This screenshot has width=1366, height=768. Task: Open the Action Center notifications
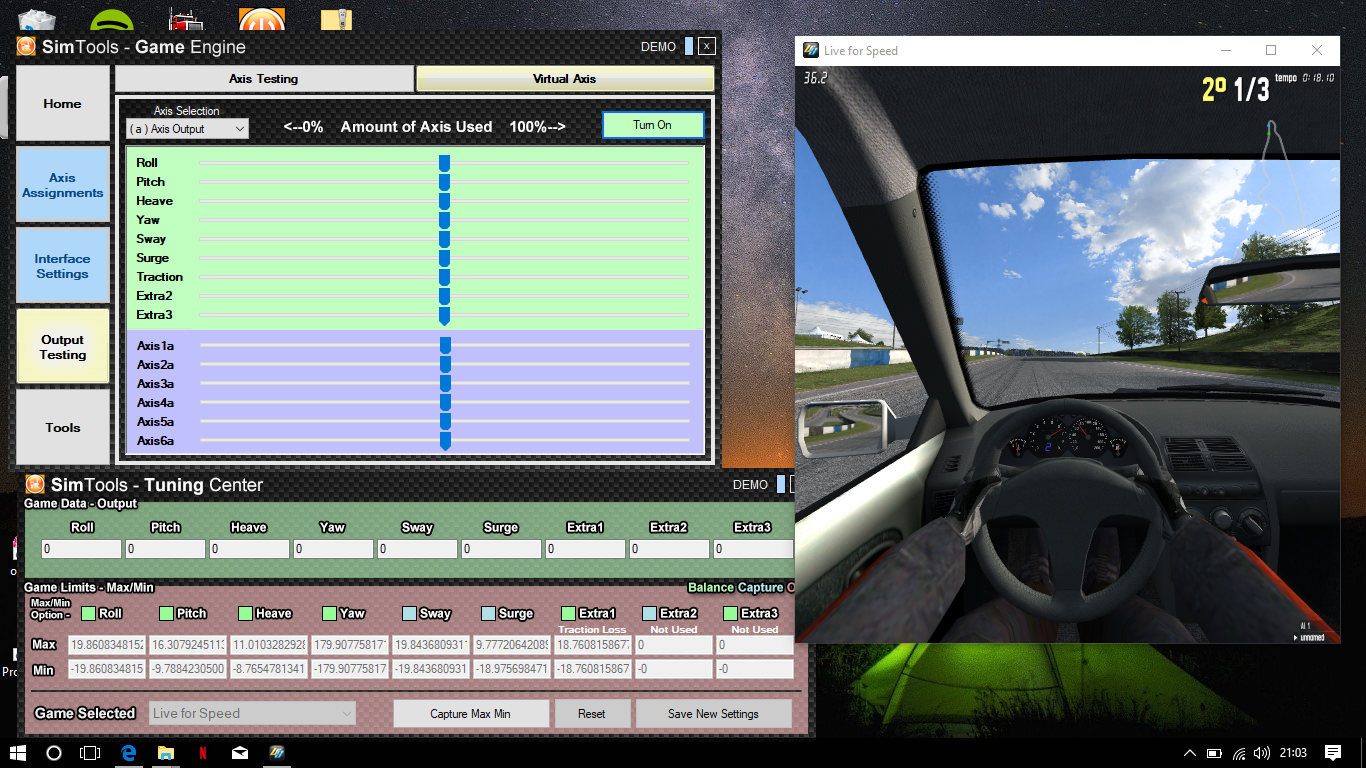click(1333, 753)
